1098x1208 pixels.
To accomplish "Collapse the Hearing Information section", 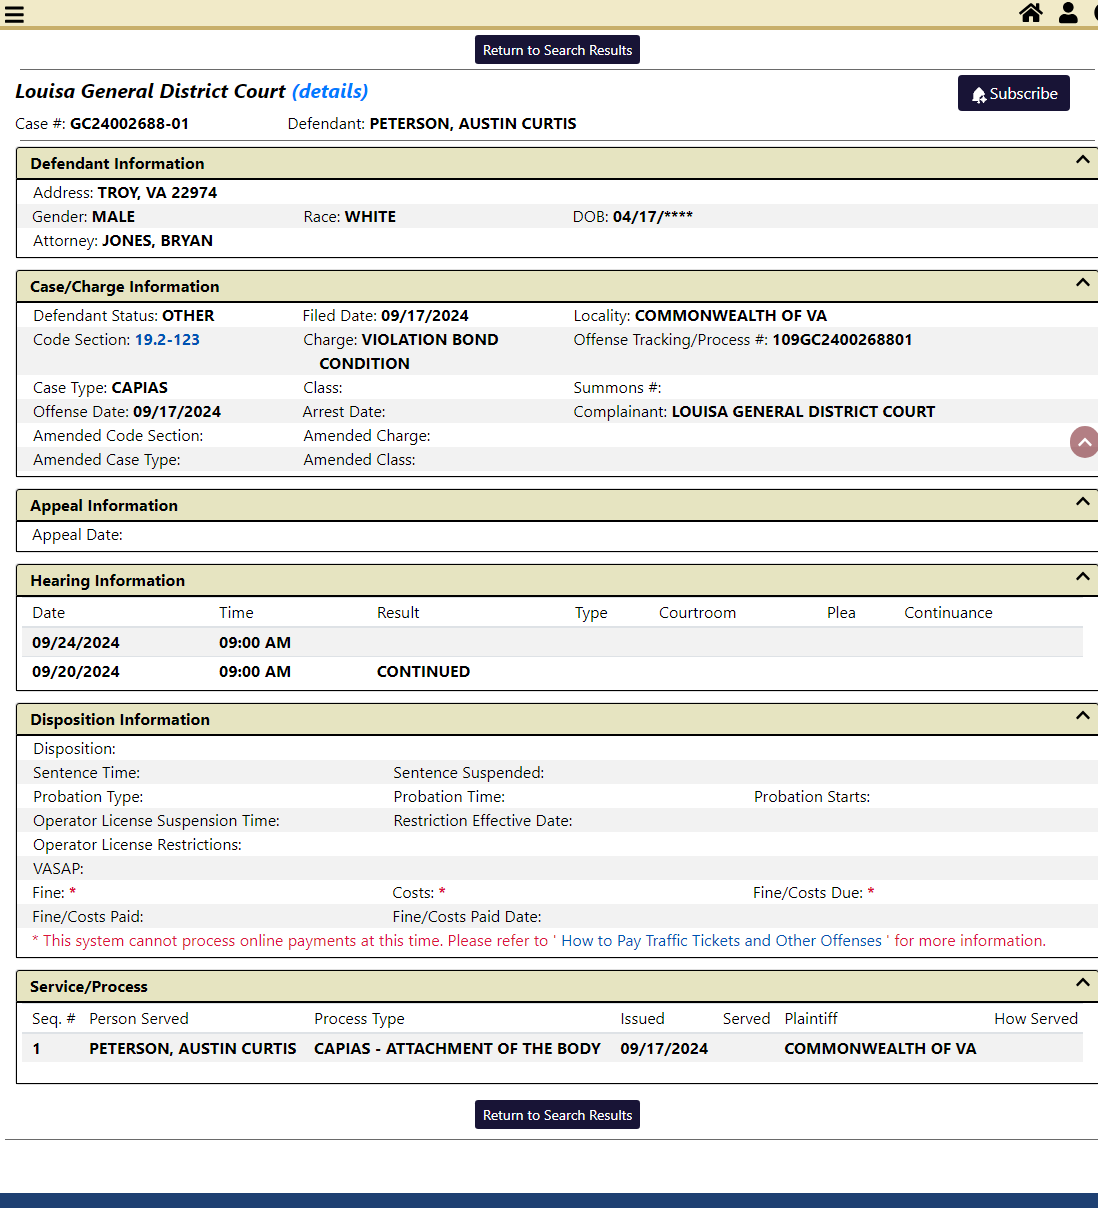I will coord(1082,577).
